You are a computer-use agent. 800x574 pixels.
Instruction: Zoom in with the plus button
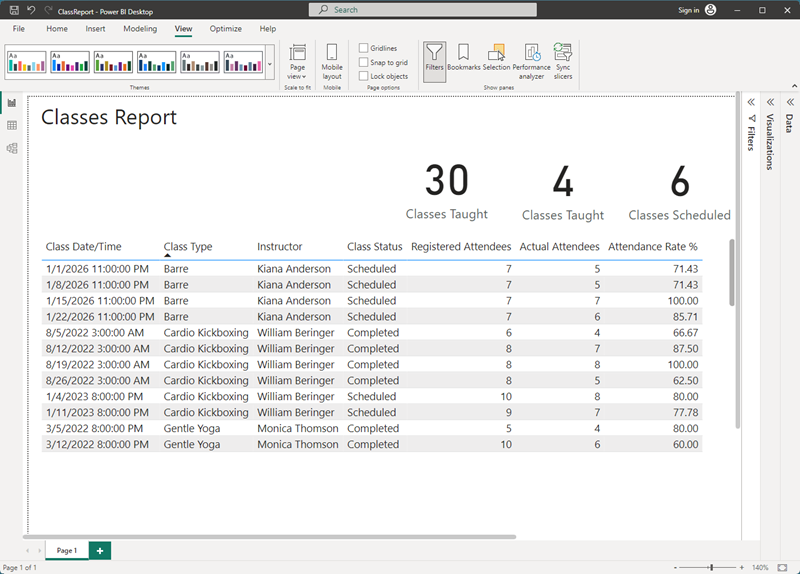tap(741, 567)
